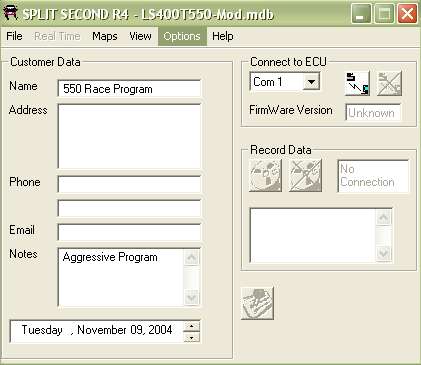Image resolution: width=421 pixels, height=365 pixels.
Task: Open the Help menu
Action: point(223,36)
